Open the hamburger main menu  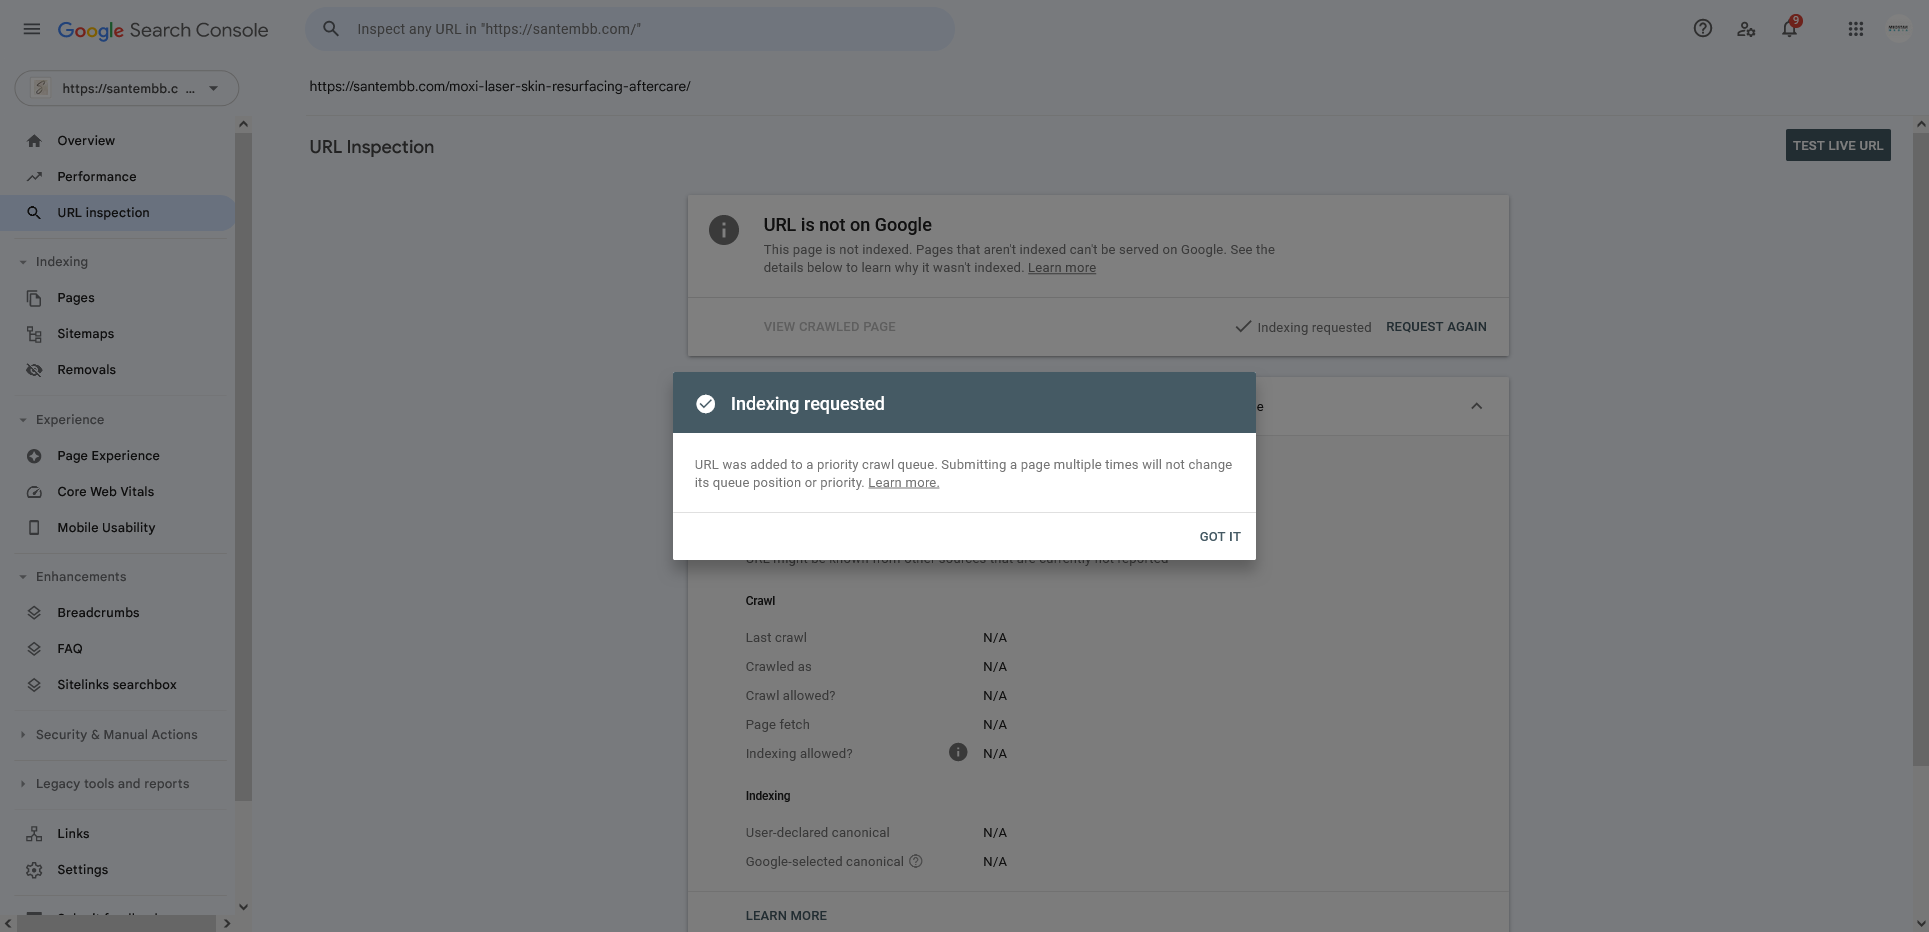tap(32, 29)
